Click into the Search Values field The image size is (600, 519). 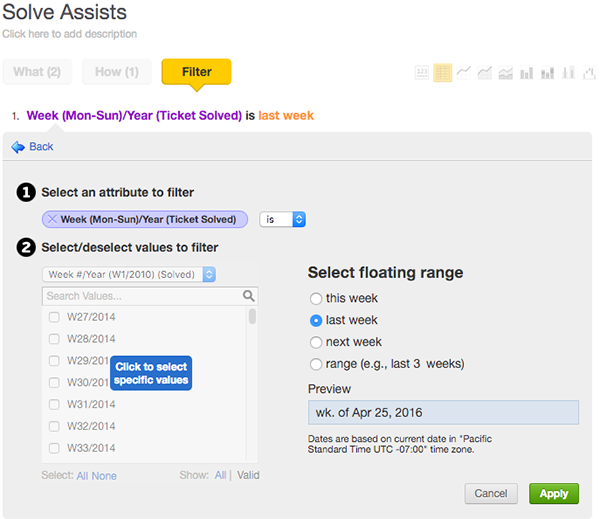tap(140, 296)
